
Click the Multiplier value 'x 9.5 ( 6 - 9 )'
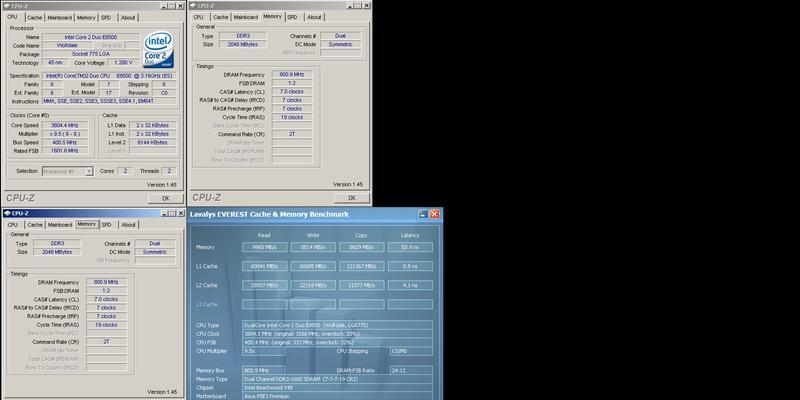tap(65, 134)
